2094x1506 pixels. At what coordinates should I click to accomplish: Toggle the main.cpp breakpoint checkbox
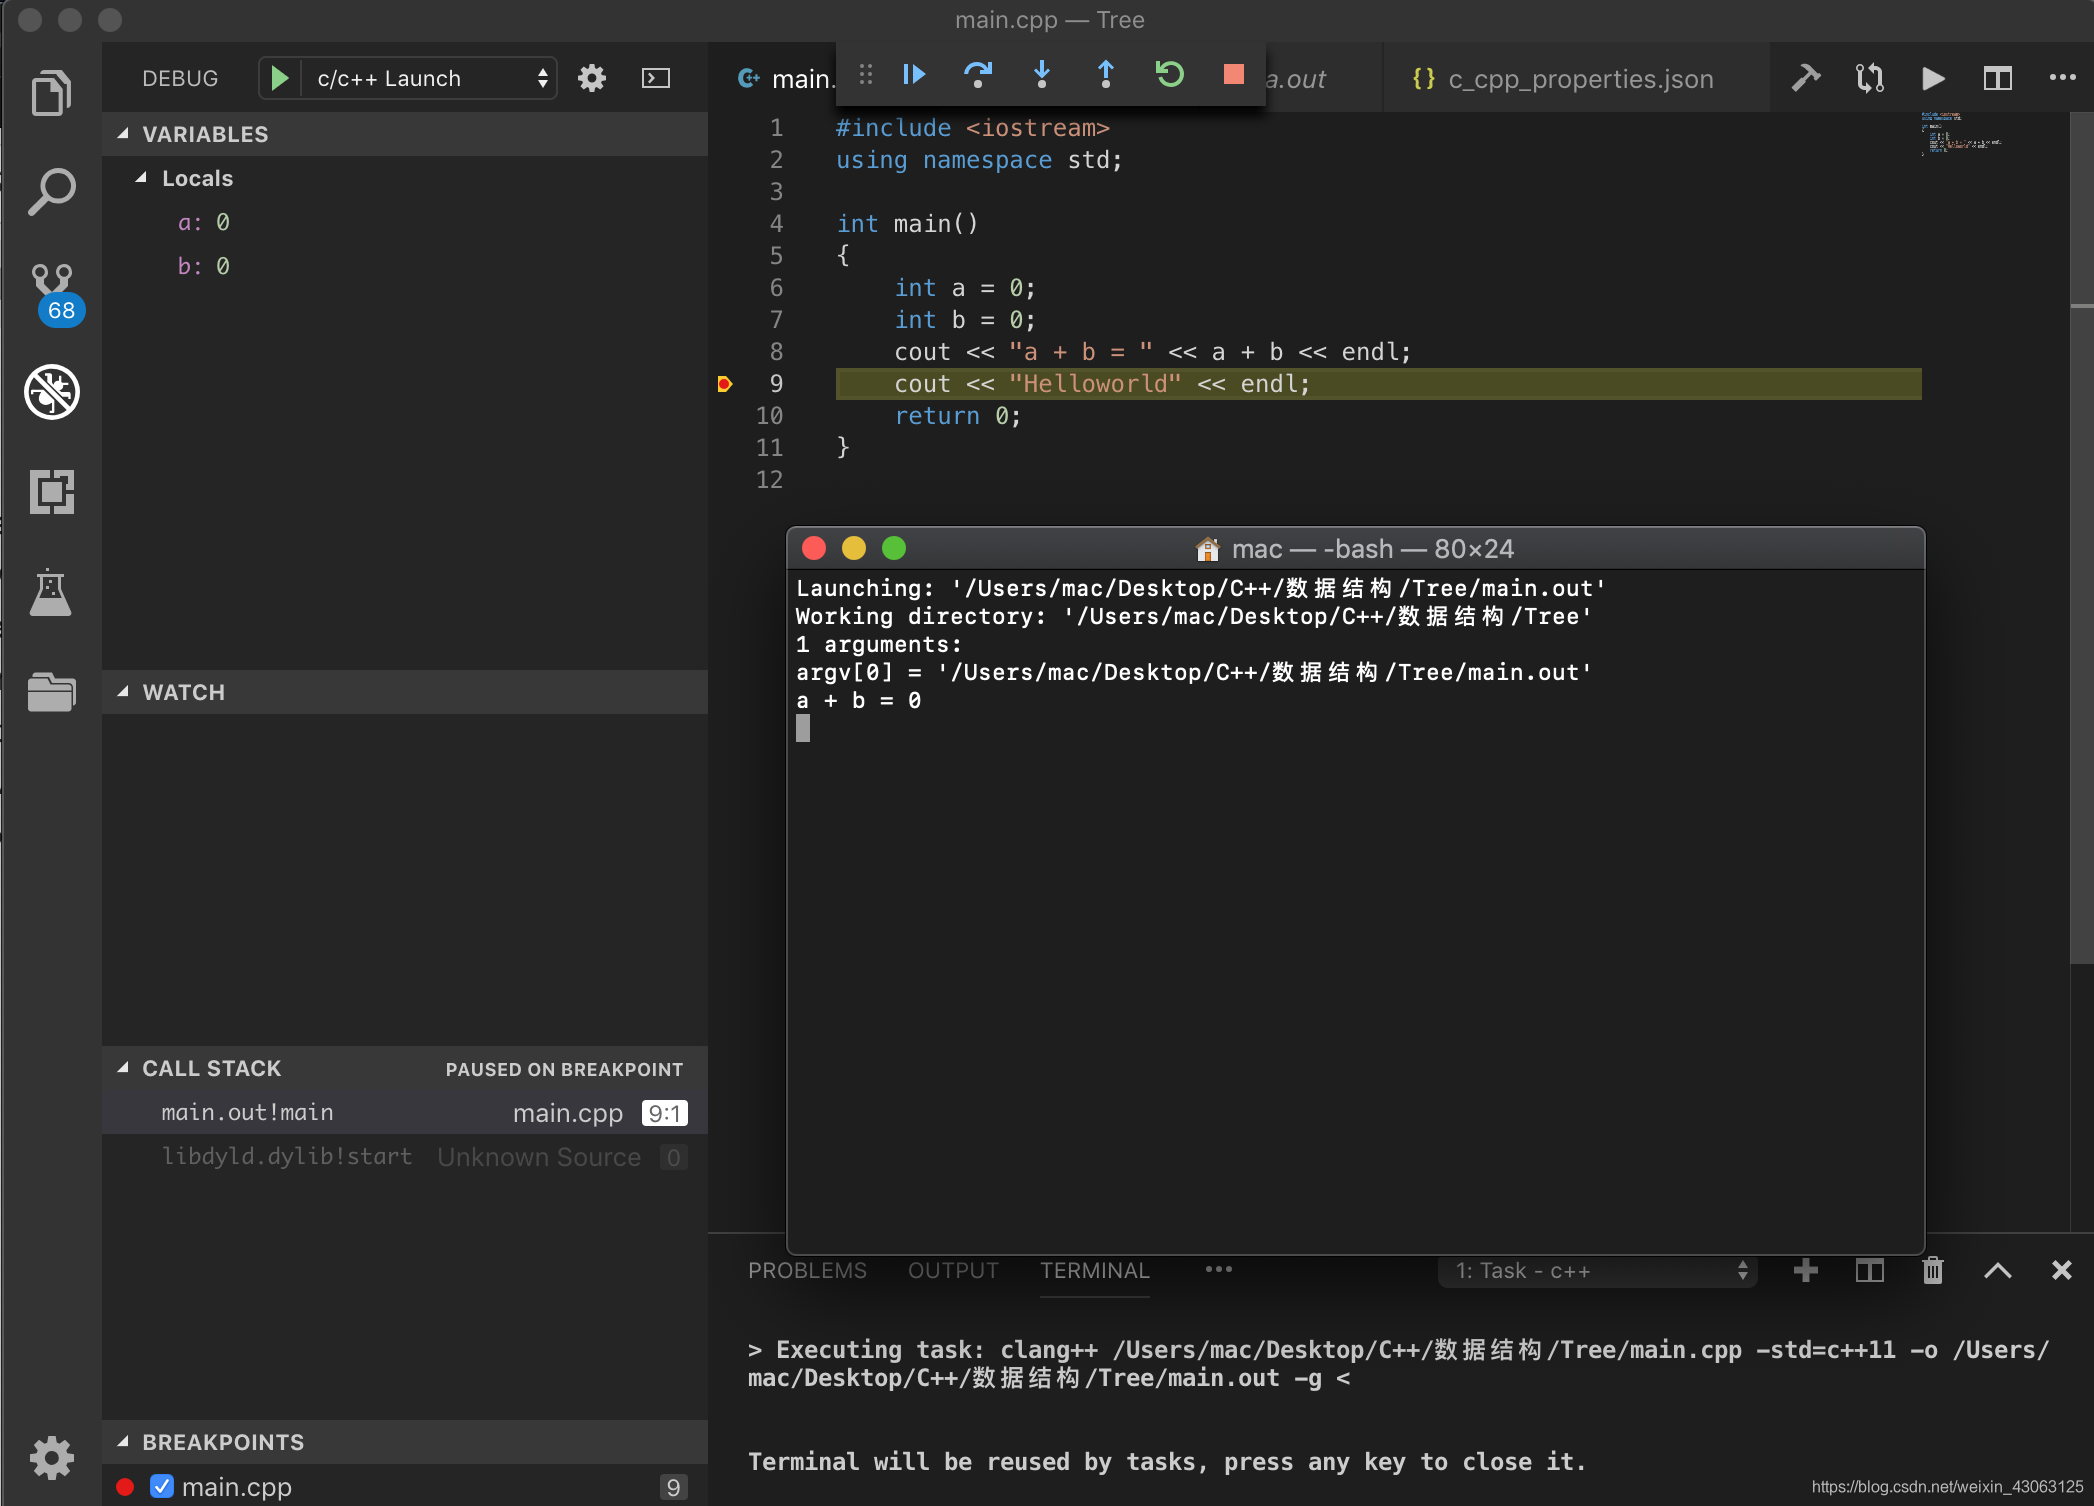point(162,1486)
